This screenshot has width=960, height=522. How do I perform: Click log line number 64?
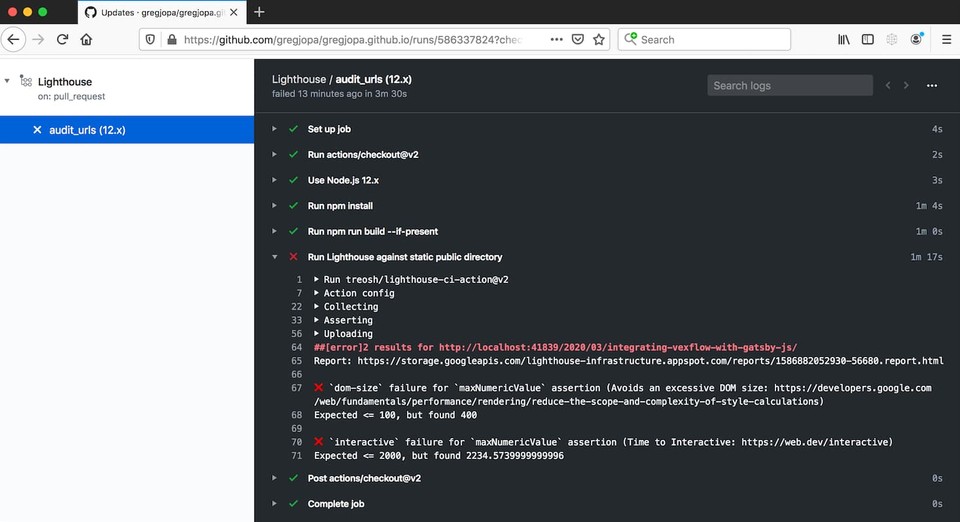(297, 347)
